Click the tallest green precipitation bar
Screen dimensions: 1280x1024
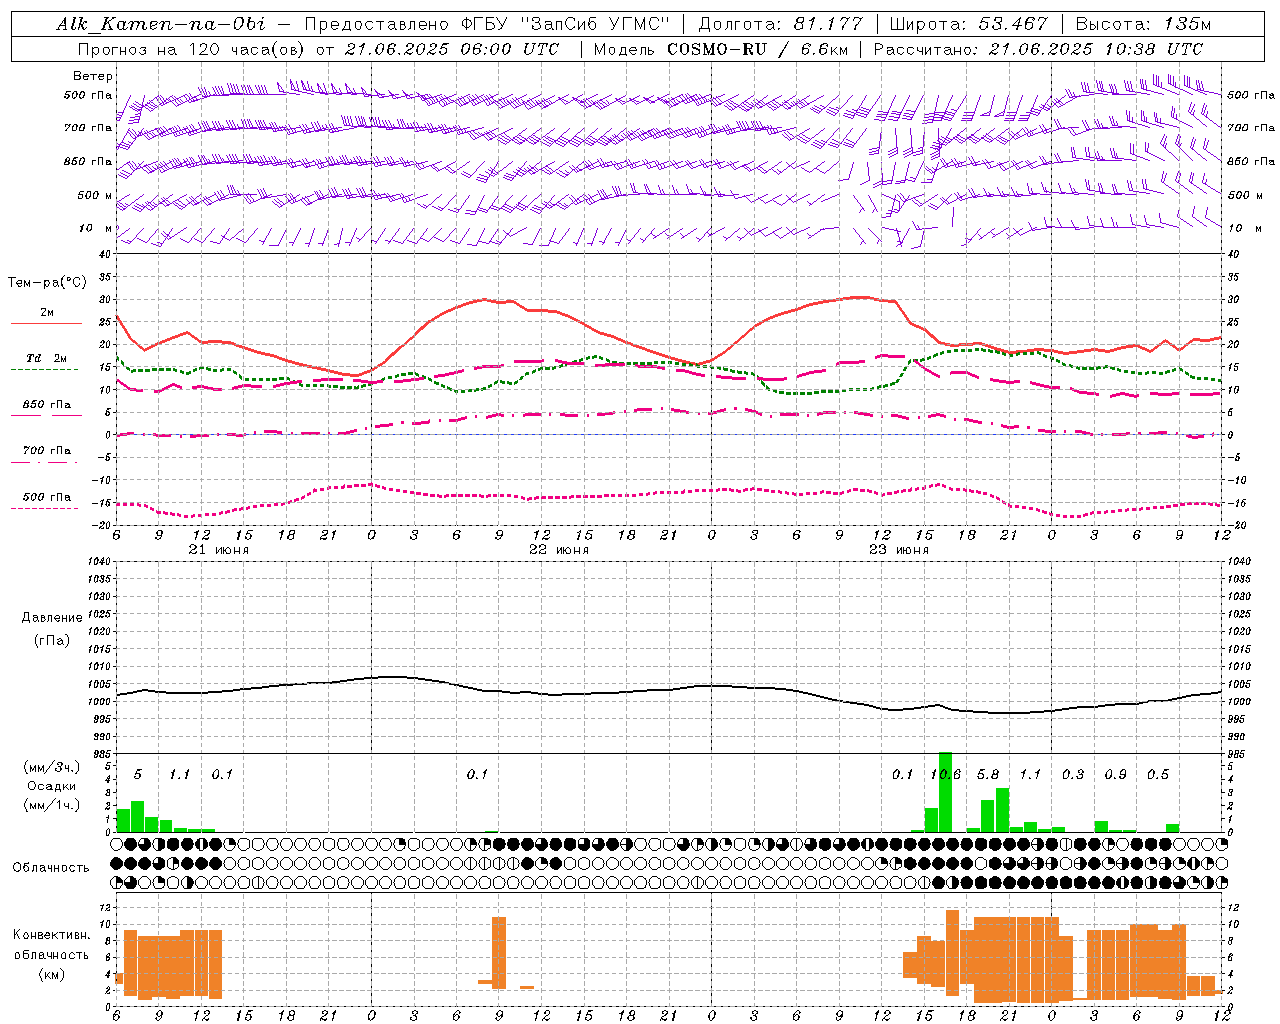945,792
